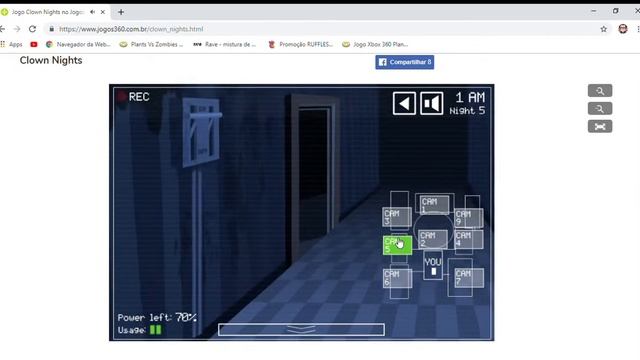This screenshot has height=360, width=640.
Task: Click the green Usage bars indicator
Action: [x=156, y=330]
